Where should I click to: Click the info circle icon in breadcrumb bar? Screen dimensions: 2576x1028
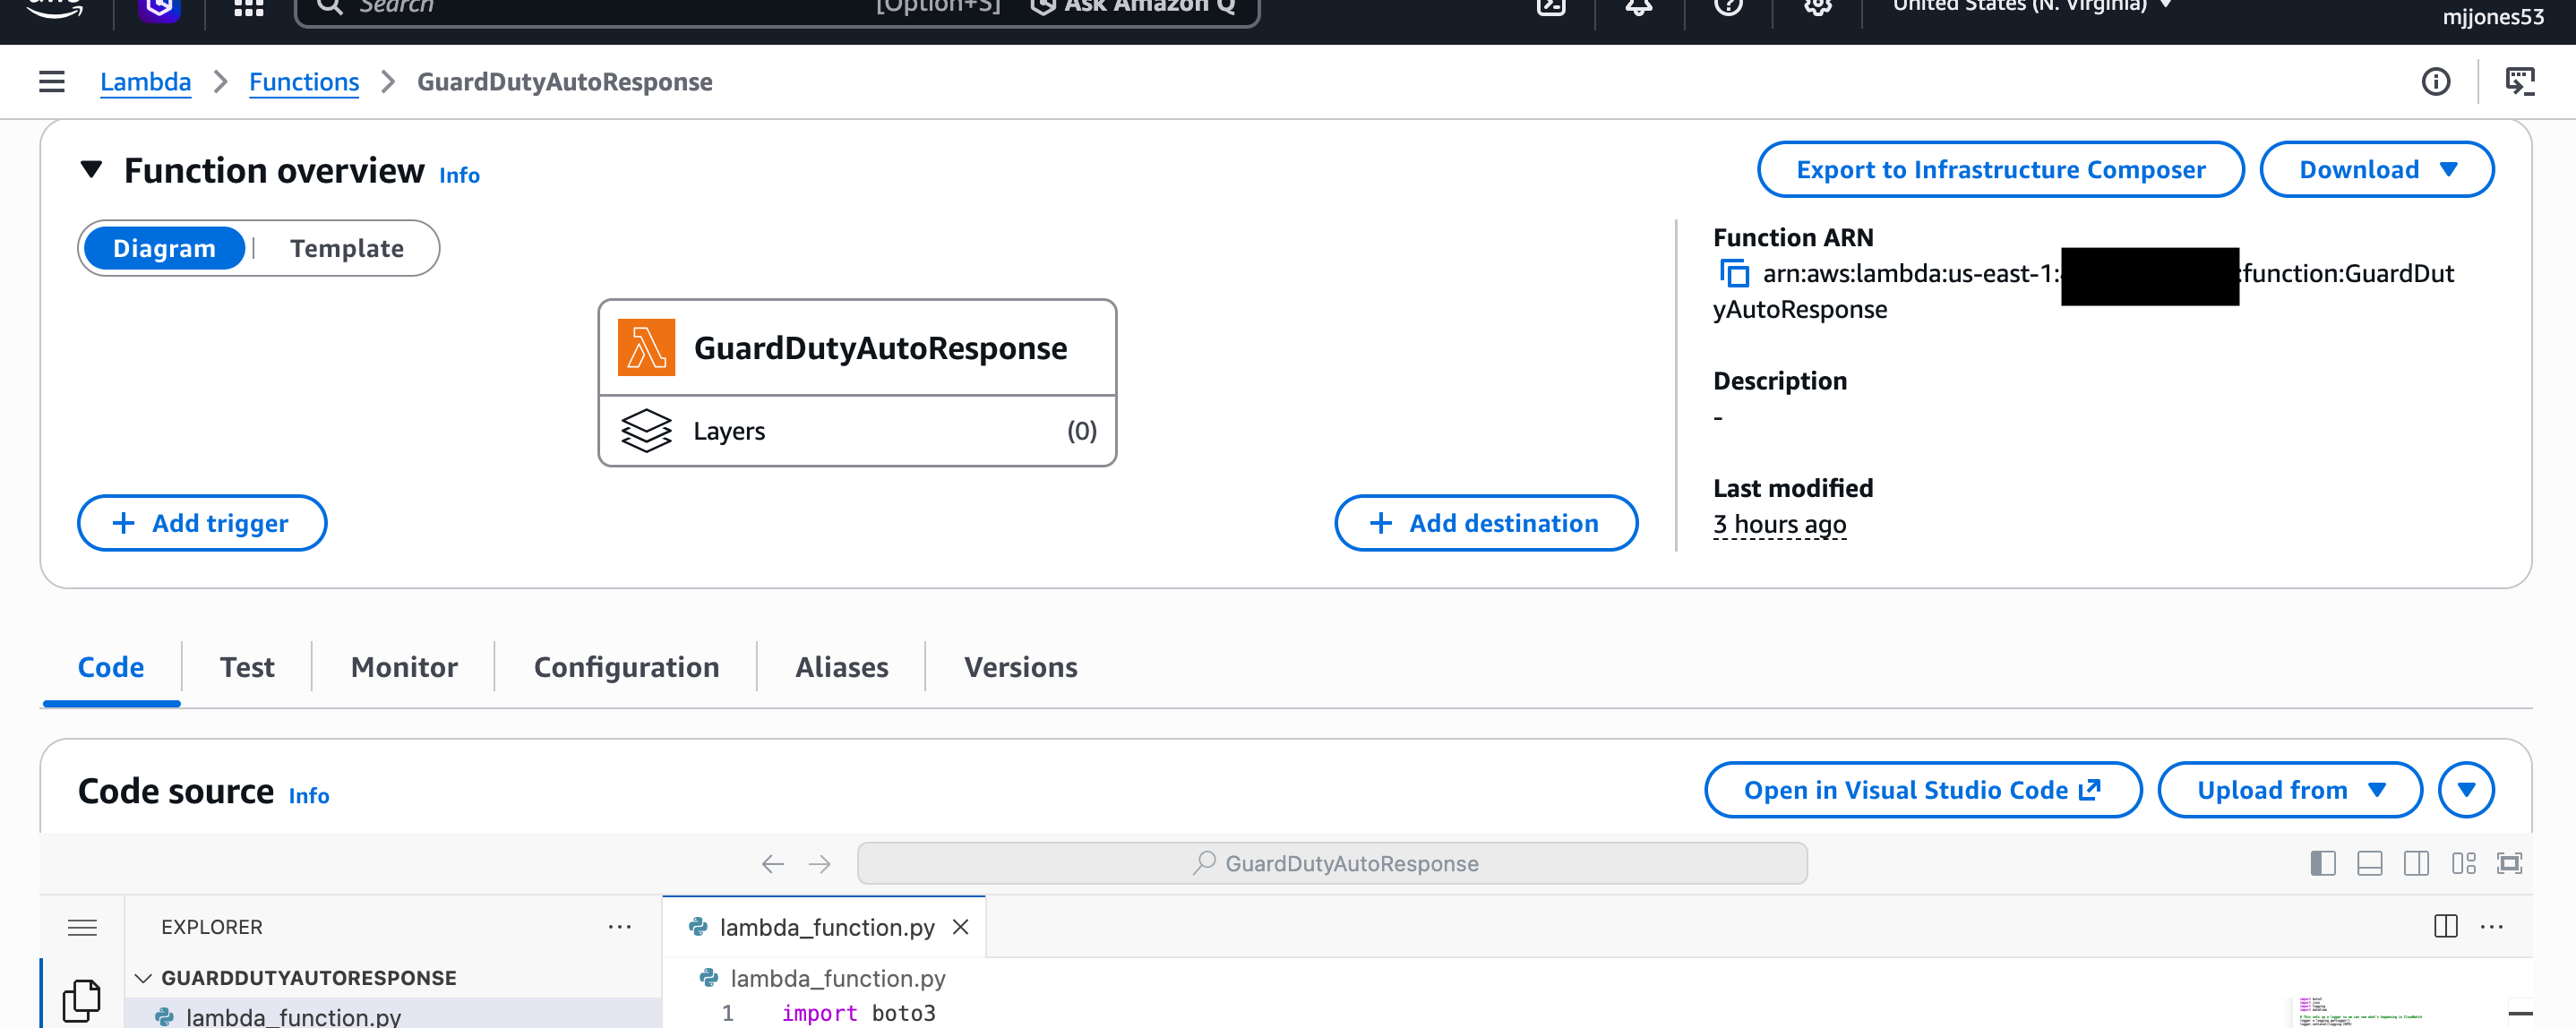click(x=2435, y=82)
